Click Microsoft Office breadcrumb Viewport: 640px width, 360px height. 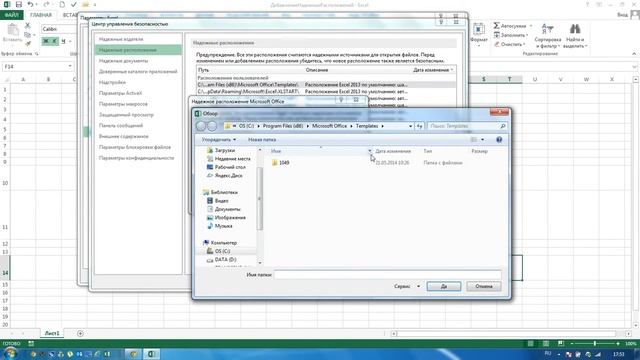pyautogui.click(x=329, y=126)
